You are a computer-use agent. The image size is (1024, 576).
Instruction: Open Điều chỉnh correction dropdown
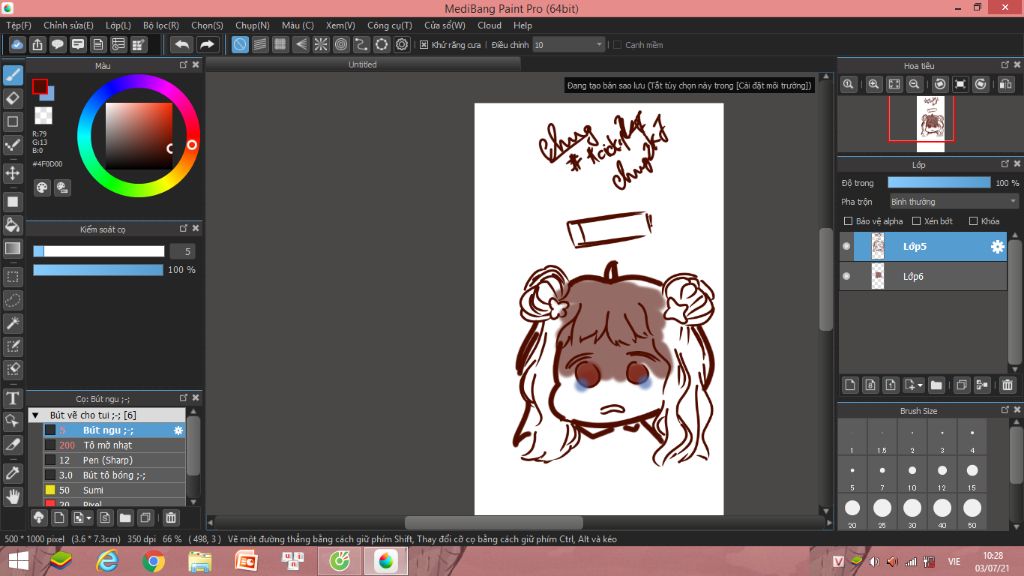click(568, 44)
